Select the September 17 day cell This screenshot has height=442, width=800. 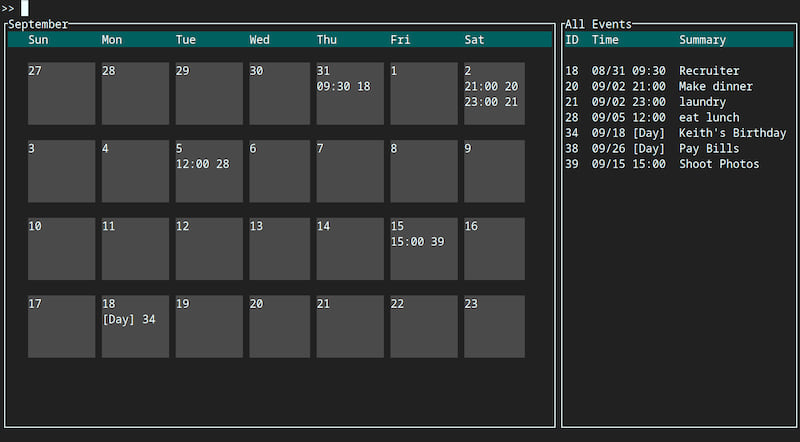(x=61, y=326)
